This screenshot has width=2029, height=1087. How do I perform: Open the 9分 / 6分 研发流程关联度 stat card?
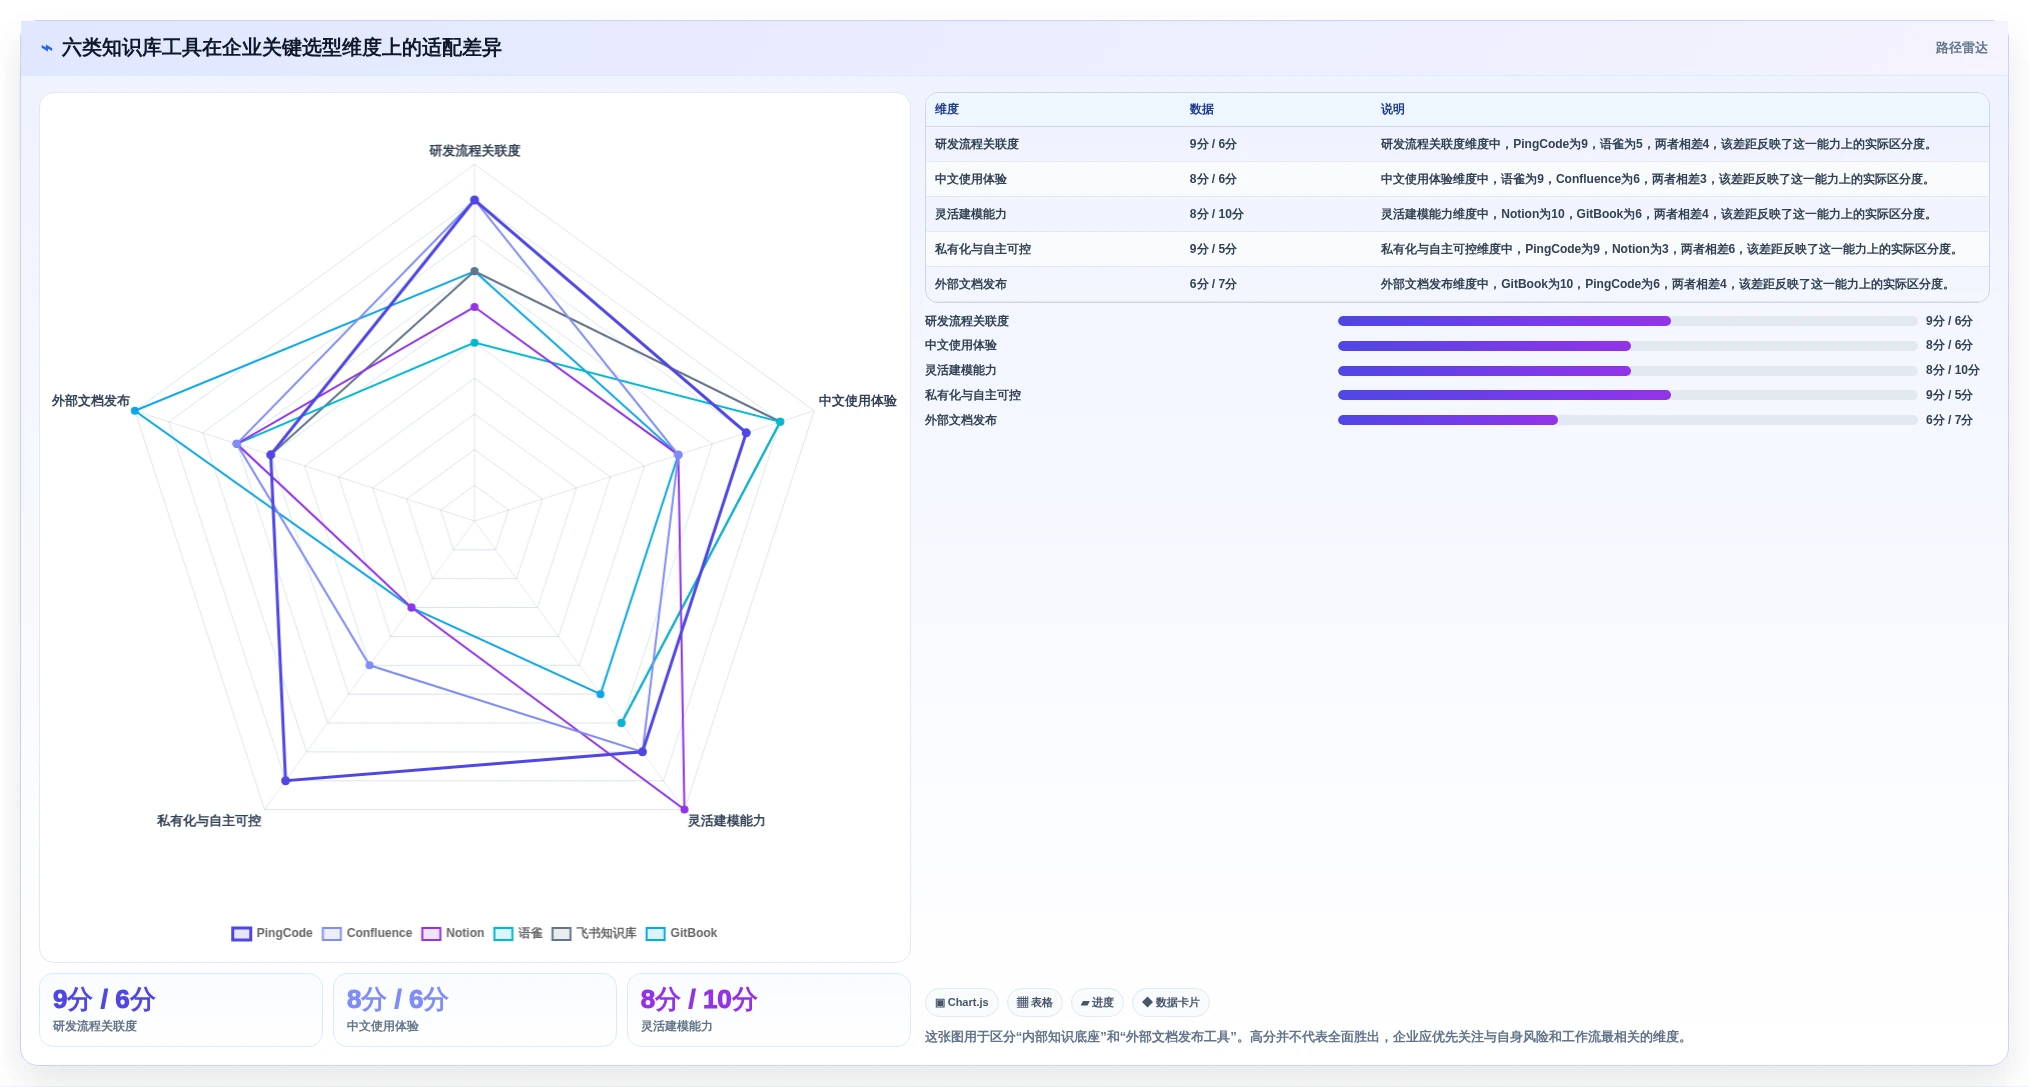tap(181, 1010)
